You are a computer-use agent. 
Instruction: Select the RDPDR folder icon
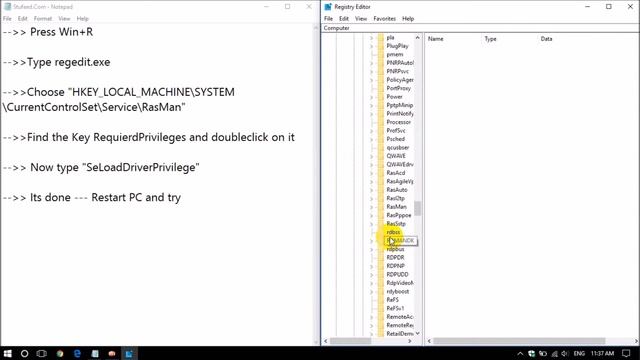381,258
